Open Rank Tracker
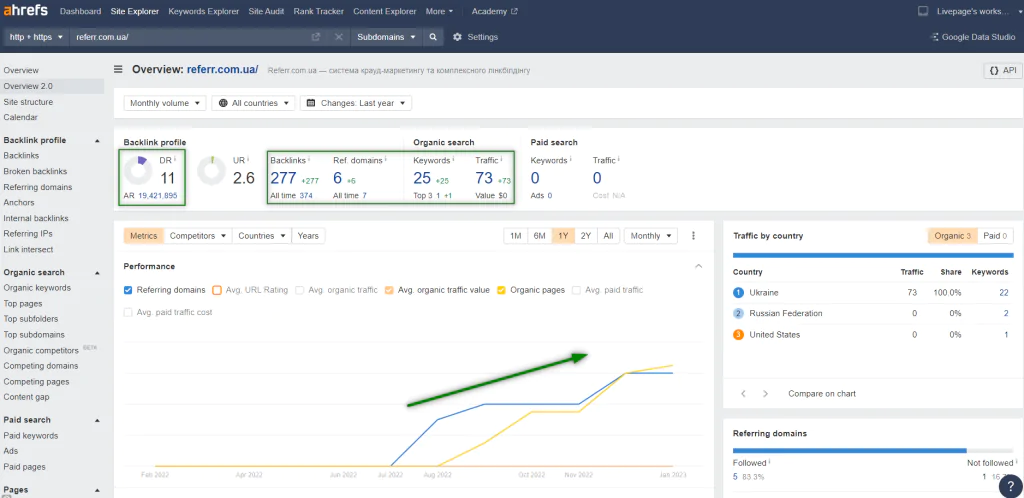Viewport: 1024px width, 498px height. tap(319, 11)
